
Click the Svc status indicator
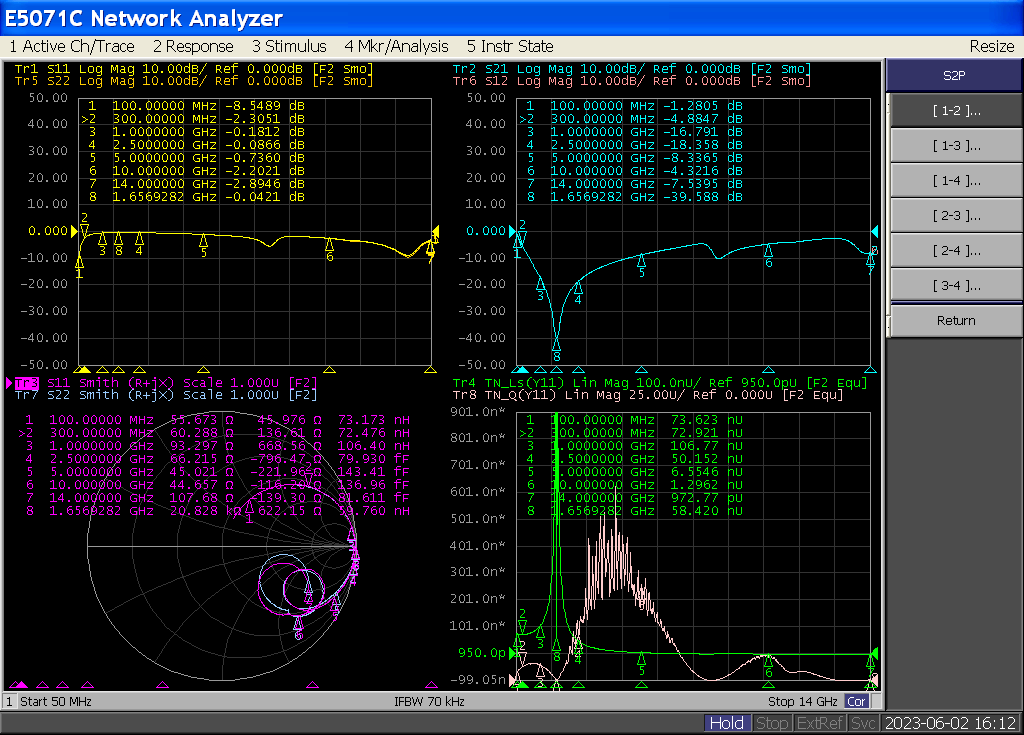pyautogui.click(x=863, y=723)
